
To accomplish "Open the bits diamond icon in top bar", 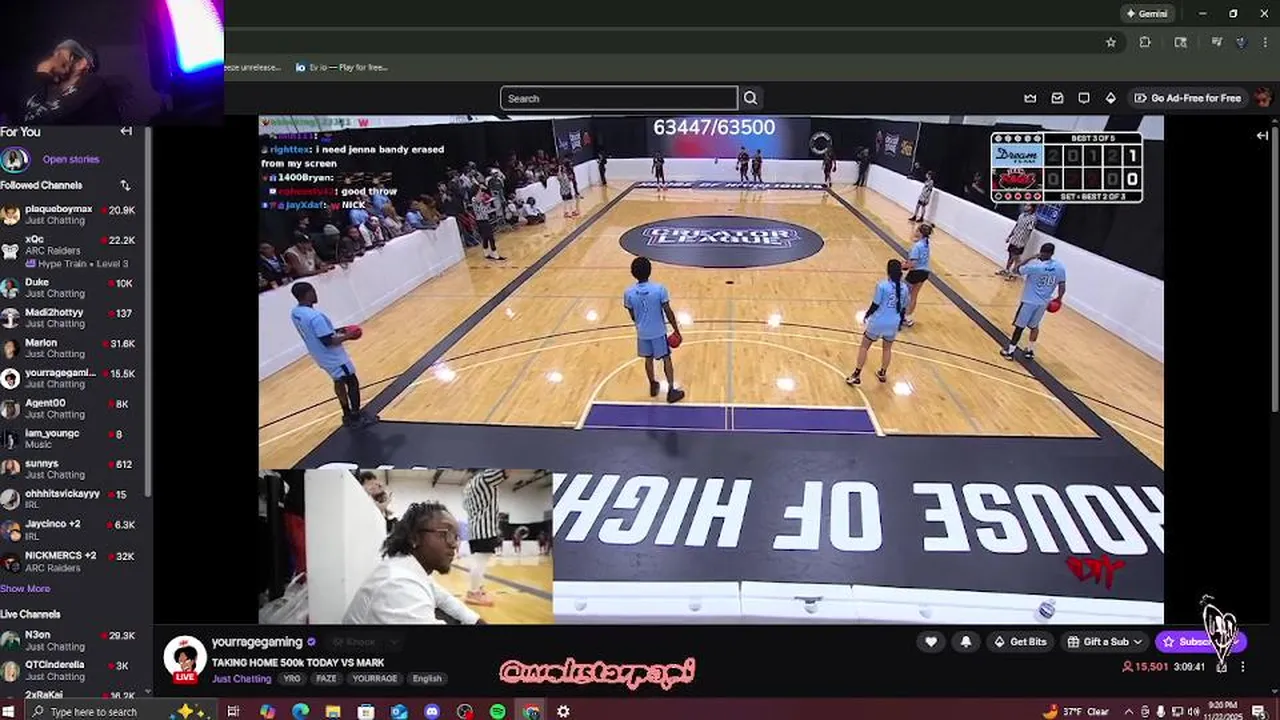I will (1110, 98).
